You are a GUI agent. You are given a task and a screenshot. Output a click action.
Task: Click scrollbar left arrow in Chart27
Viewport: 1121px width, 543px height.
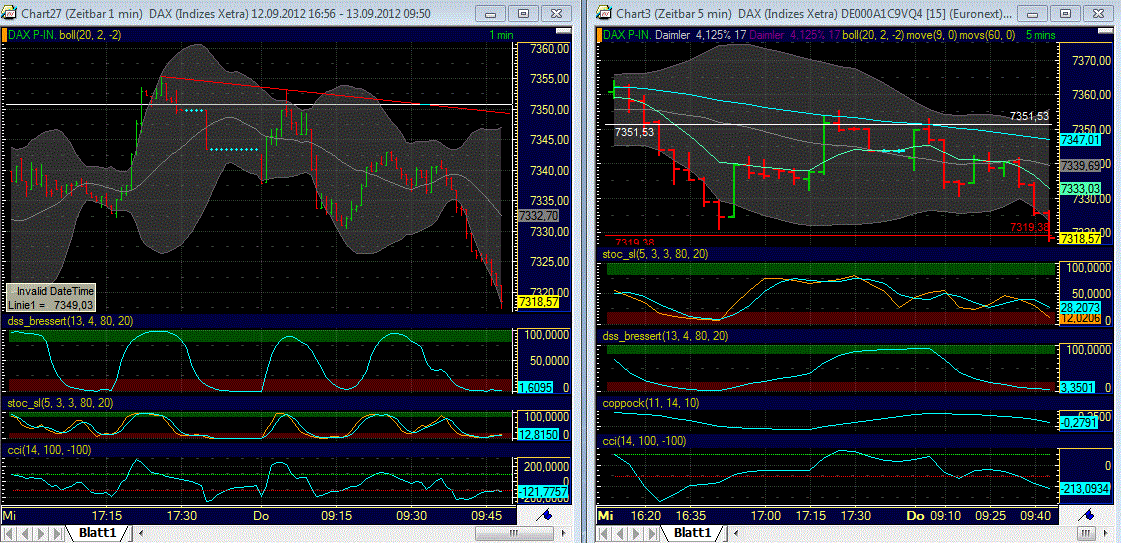[140, 533]
